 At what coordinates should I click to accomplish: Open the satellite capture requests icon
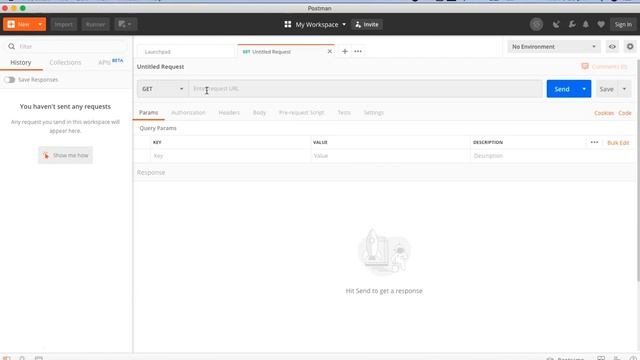click(x=556, y=24)
